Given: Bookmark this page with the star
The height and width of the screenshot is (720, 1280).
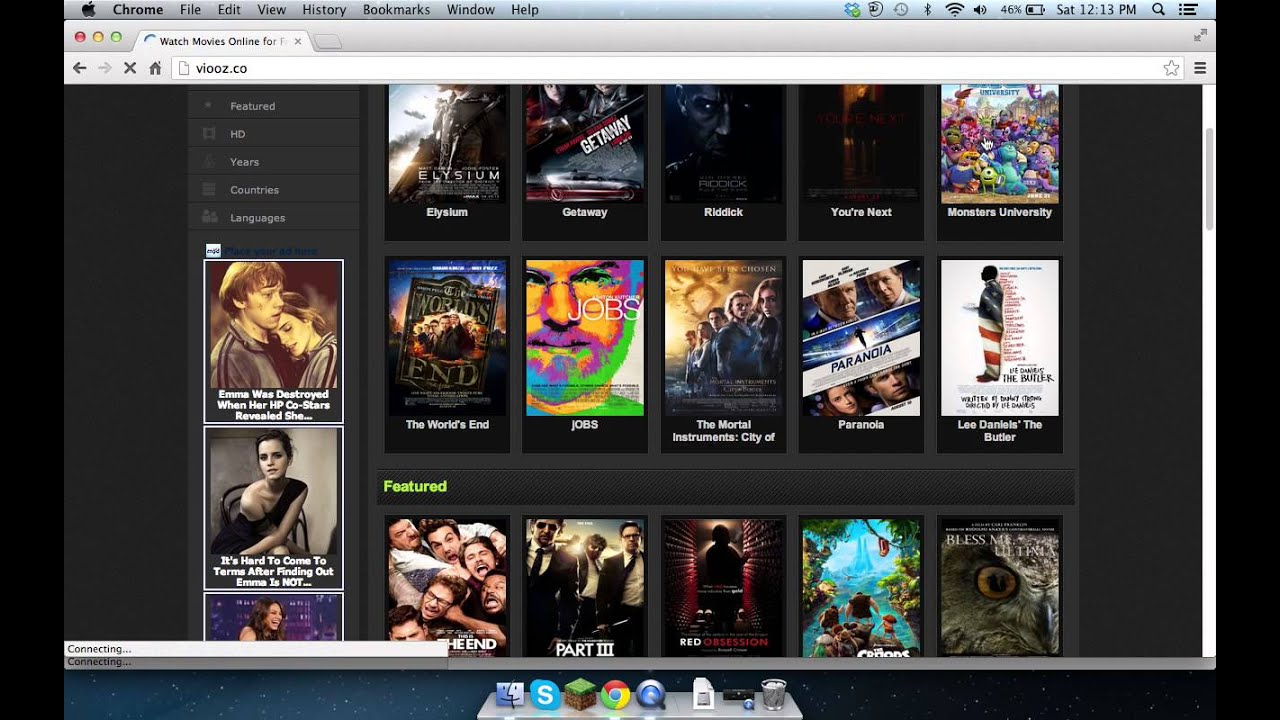Looking at the screenshot, I should pyautogui.click(x=1171, y=68).
